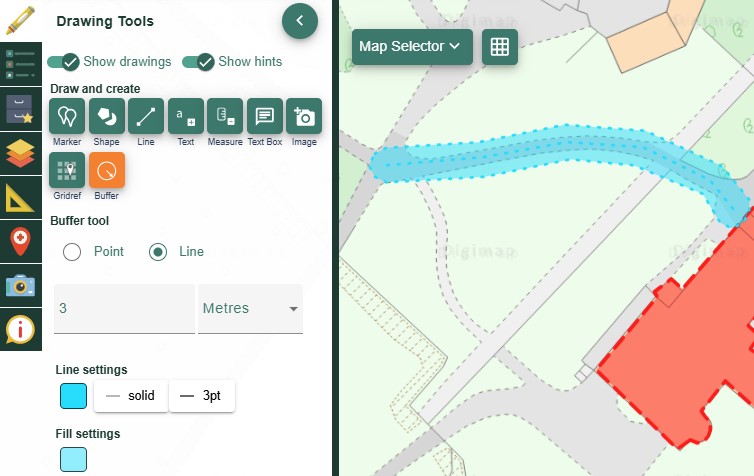Click the Image insert tool
Screen dimensions: 754x476
304,117
